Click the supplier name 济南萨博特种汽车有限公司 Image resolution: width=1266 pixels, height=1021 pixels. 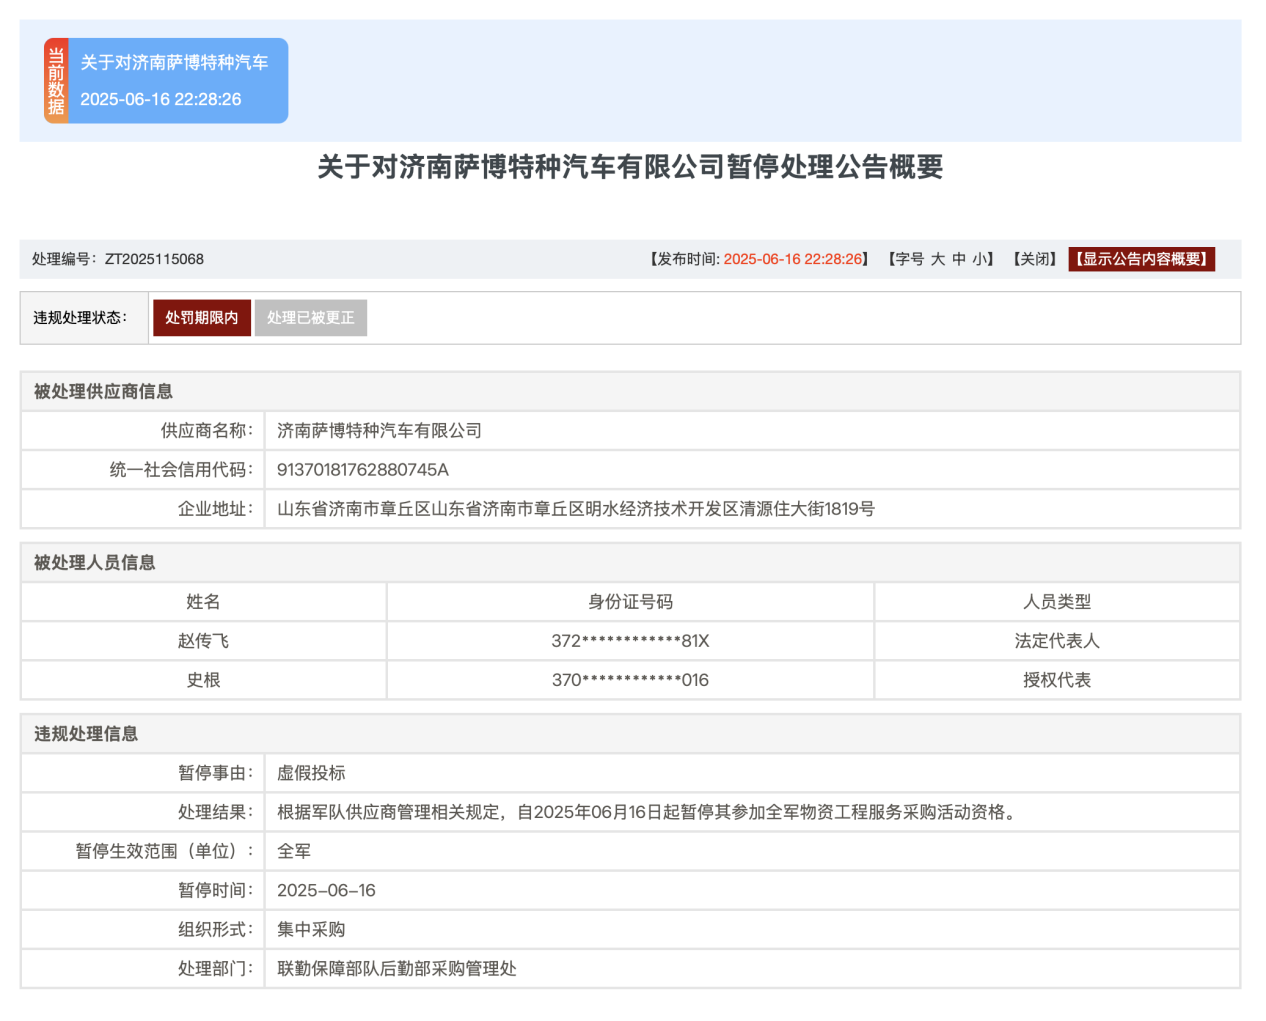tap(379, 431)
